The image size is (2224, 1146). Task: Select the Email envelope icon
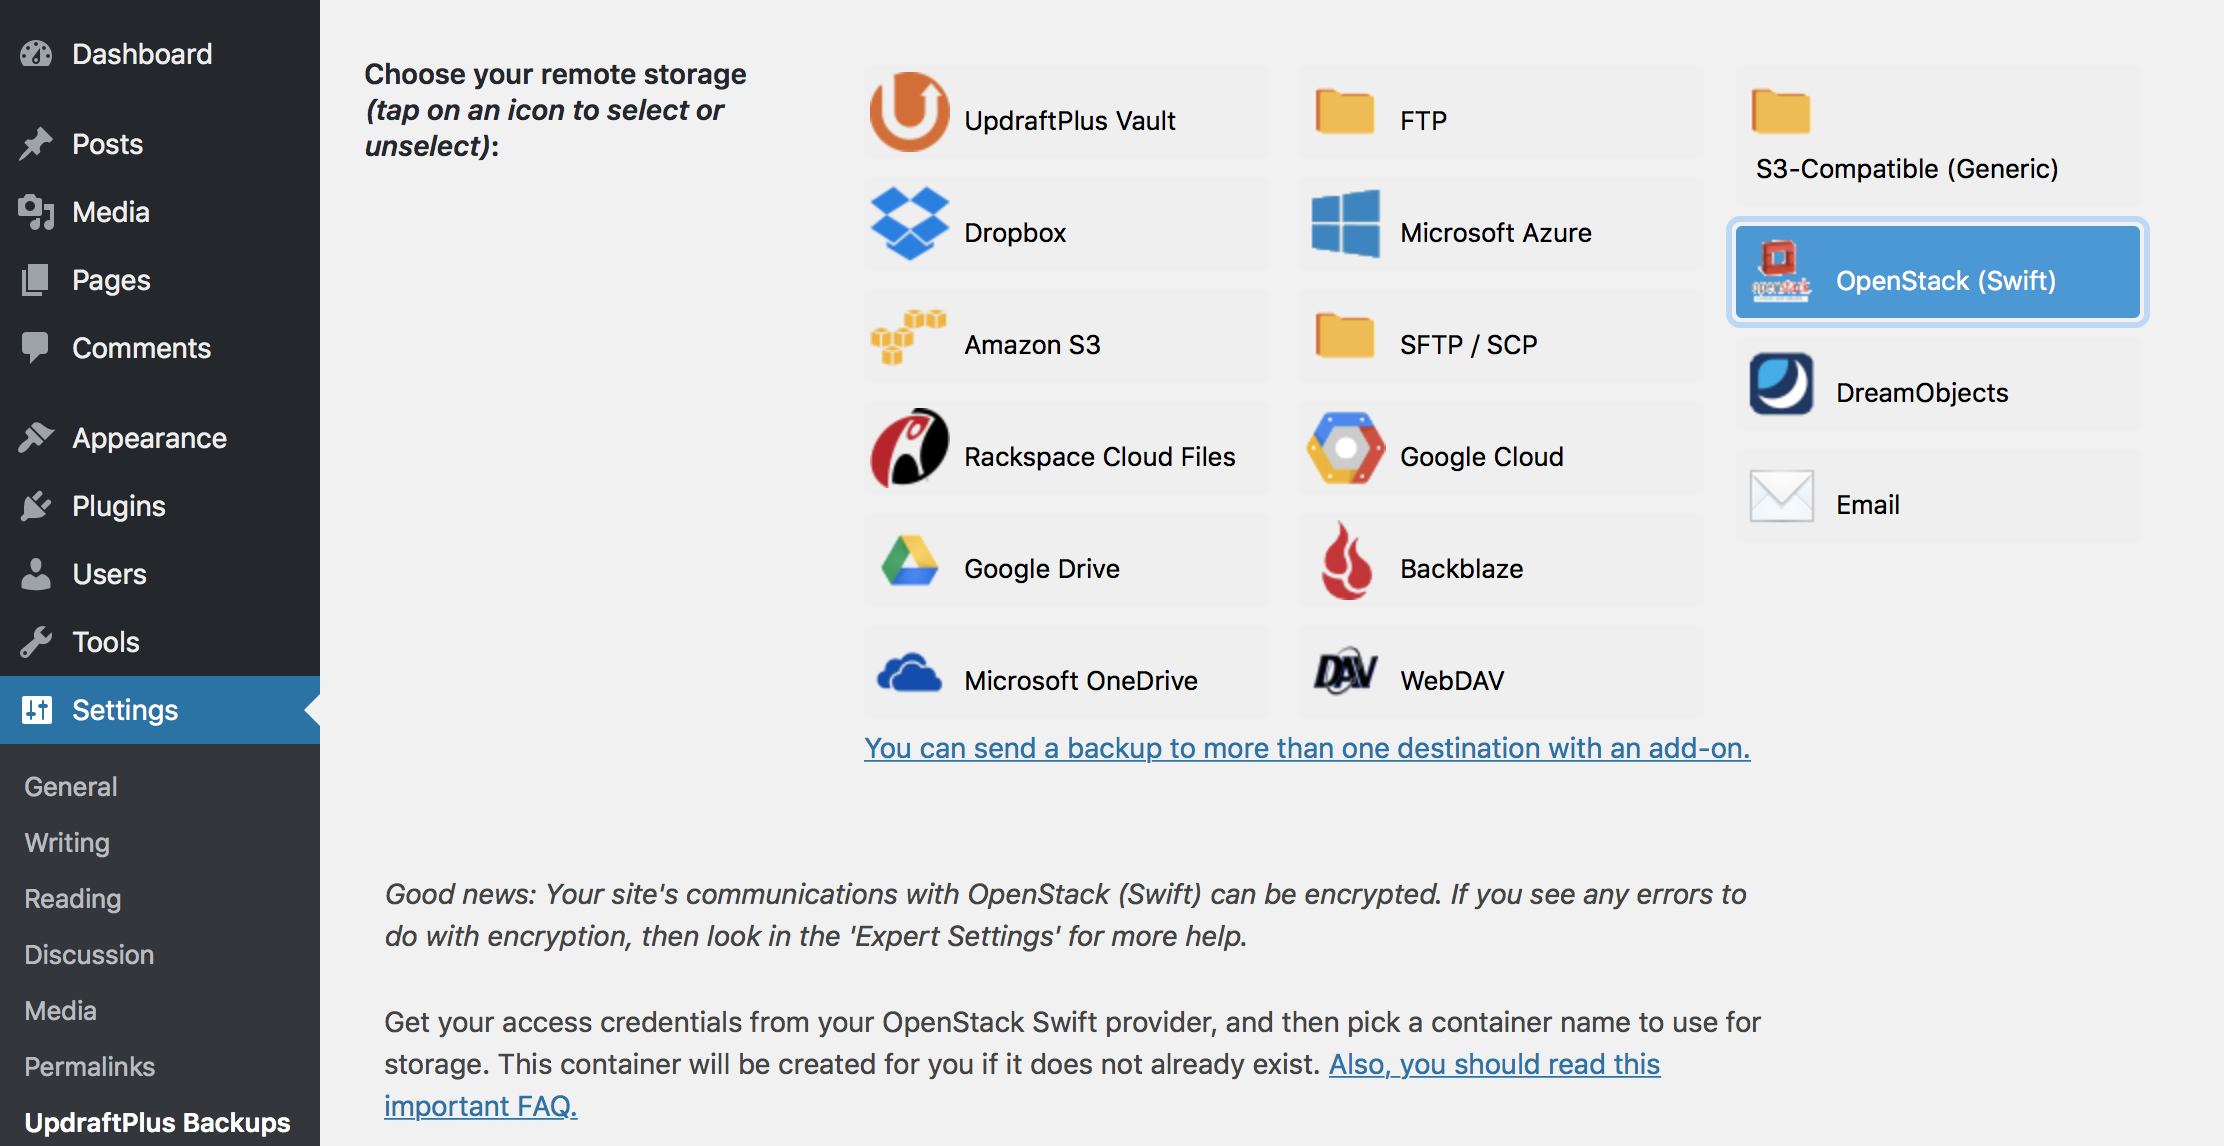point(1781,496)
